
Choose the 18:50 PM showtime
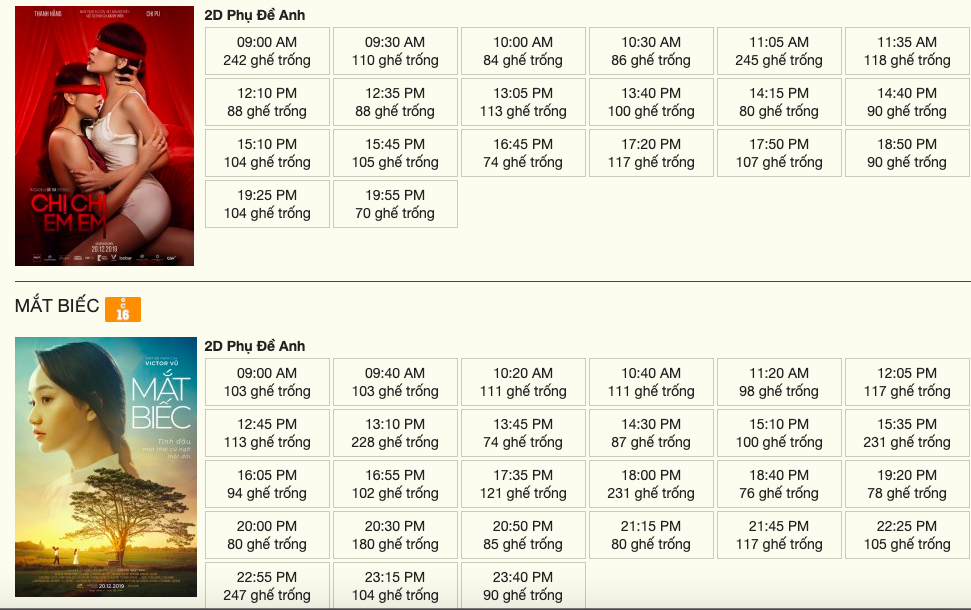click(x=907, y=153)
